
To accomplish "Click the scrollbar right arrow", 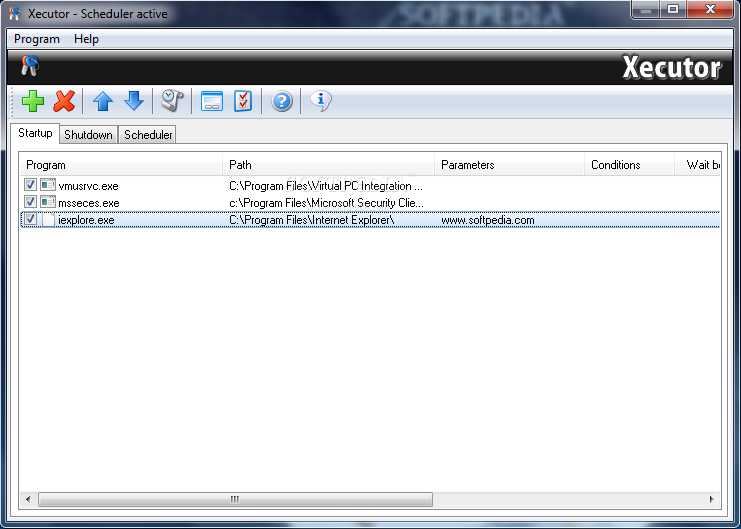I will 712,499.
